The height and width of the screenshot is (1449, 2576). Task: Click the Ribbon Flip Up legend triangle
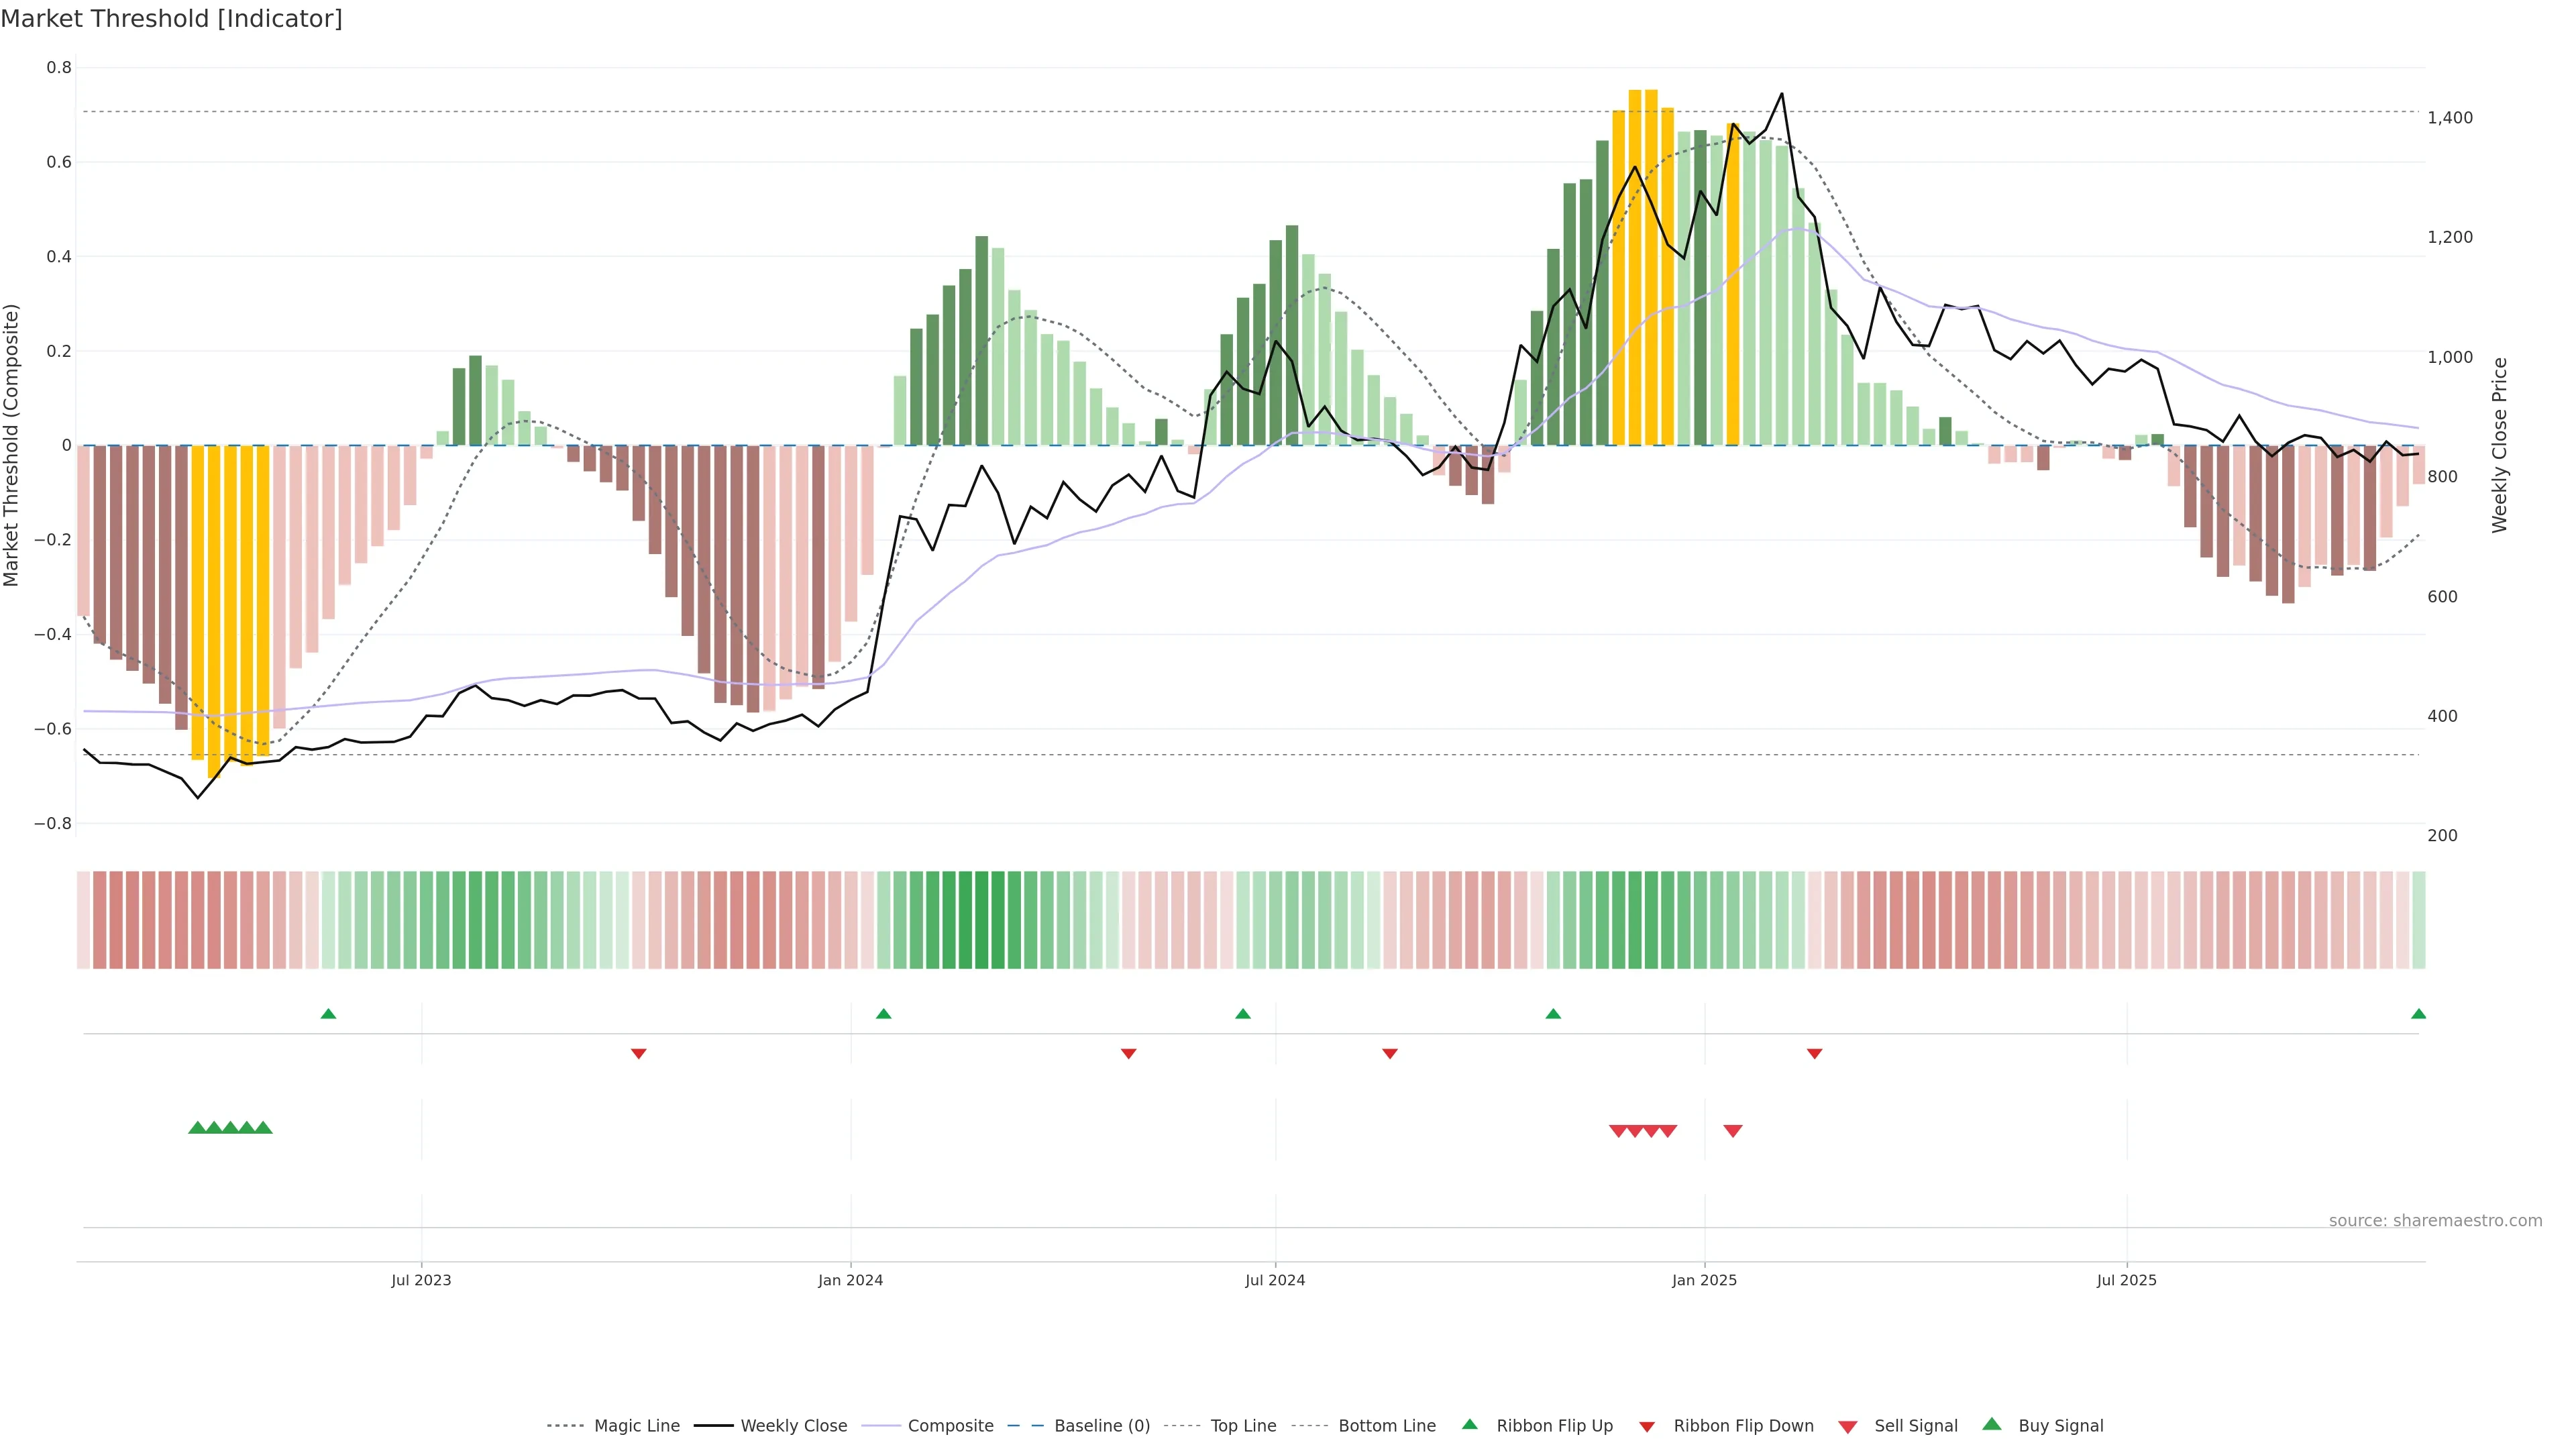click(1469, 1424)
